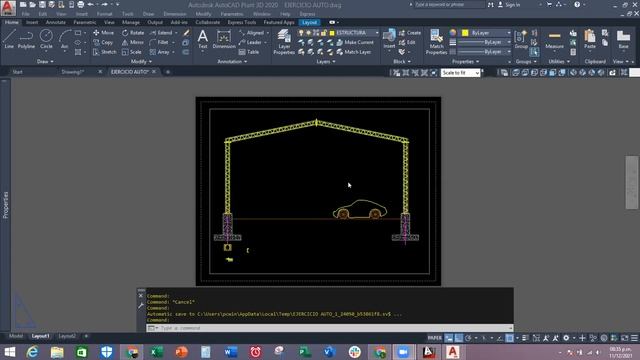
Task: Click the Array tool
Action: pos(160,52)
